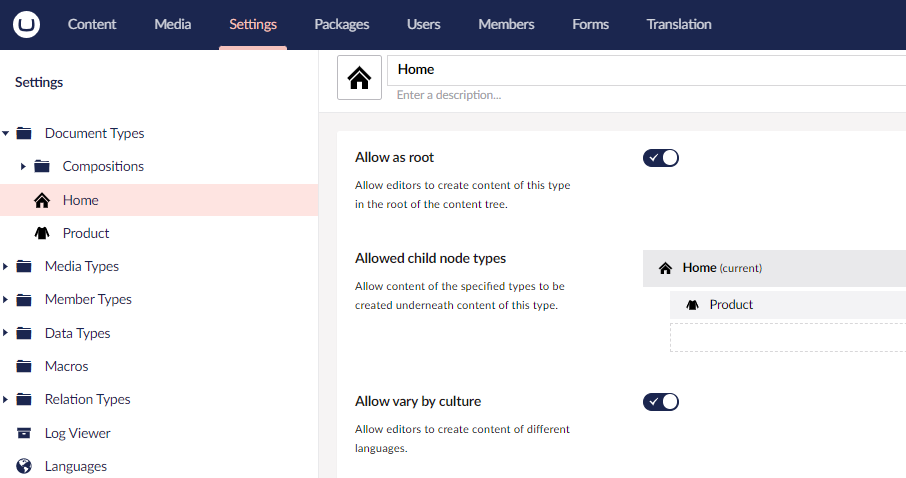The height and width of the screenshot is (478, 906).
Task: Click the empty add child node placeholder
Action: (x=787, y=338)
